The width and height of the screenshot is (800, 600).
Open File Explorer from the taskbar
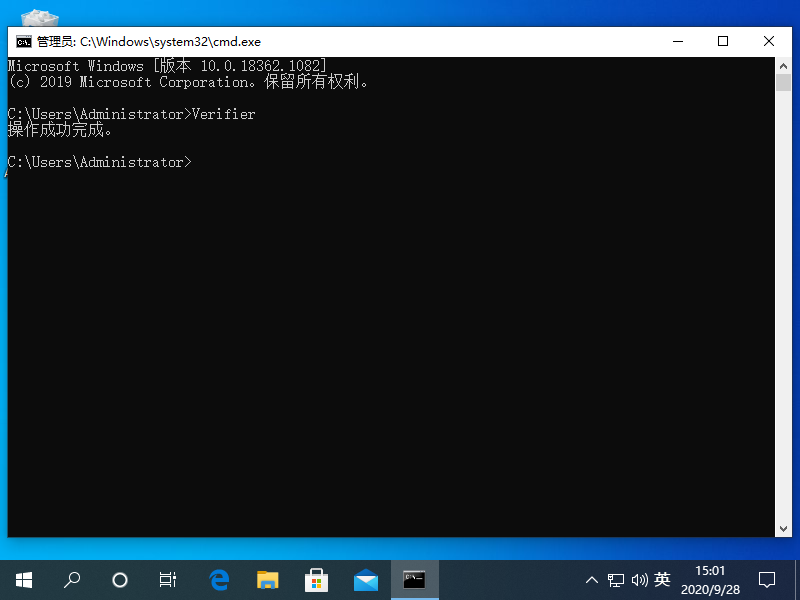(267, 579)
